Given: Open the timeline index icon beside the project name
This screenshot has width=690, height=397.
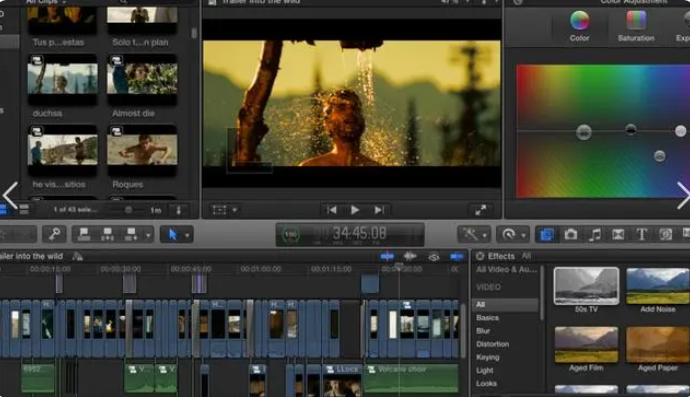Looking at the screenshot, I should pos(77,256).
